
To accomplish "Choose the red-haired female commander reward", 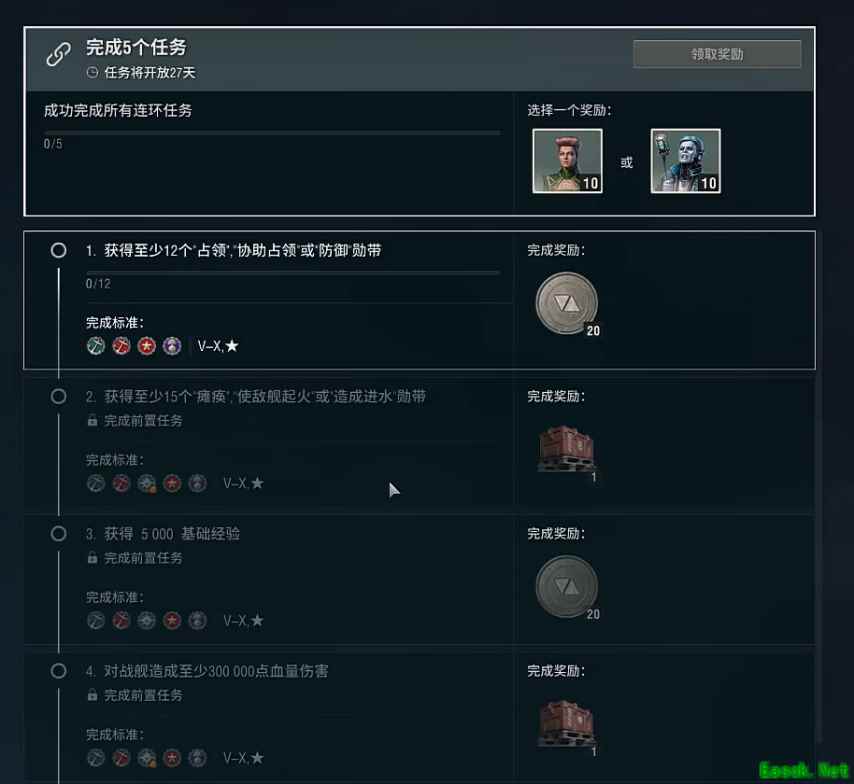I will 567,161.
